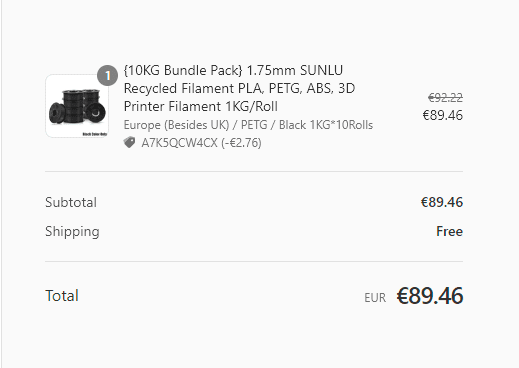Viewport: 519px width, 368px height.
Task: Click the text Printer Filament 1KG/Roll
Action: [201, 107]
